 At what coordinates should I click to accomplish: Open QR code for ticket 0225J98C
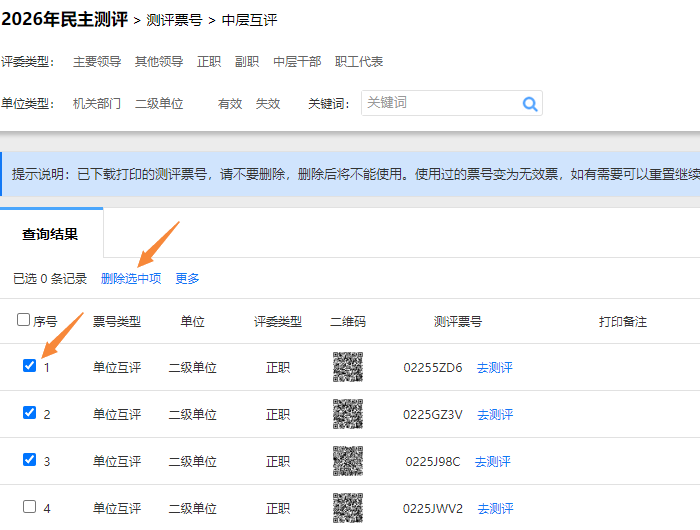tap(347, 461)
